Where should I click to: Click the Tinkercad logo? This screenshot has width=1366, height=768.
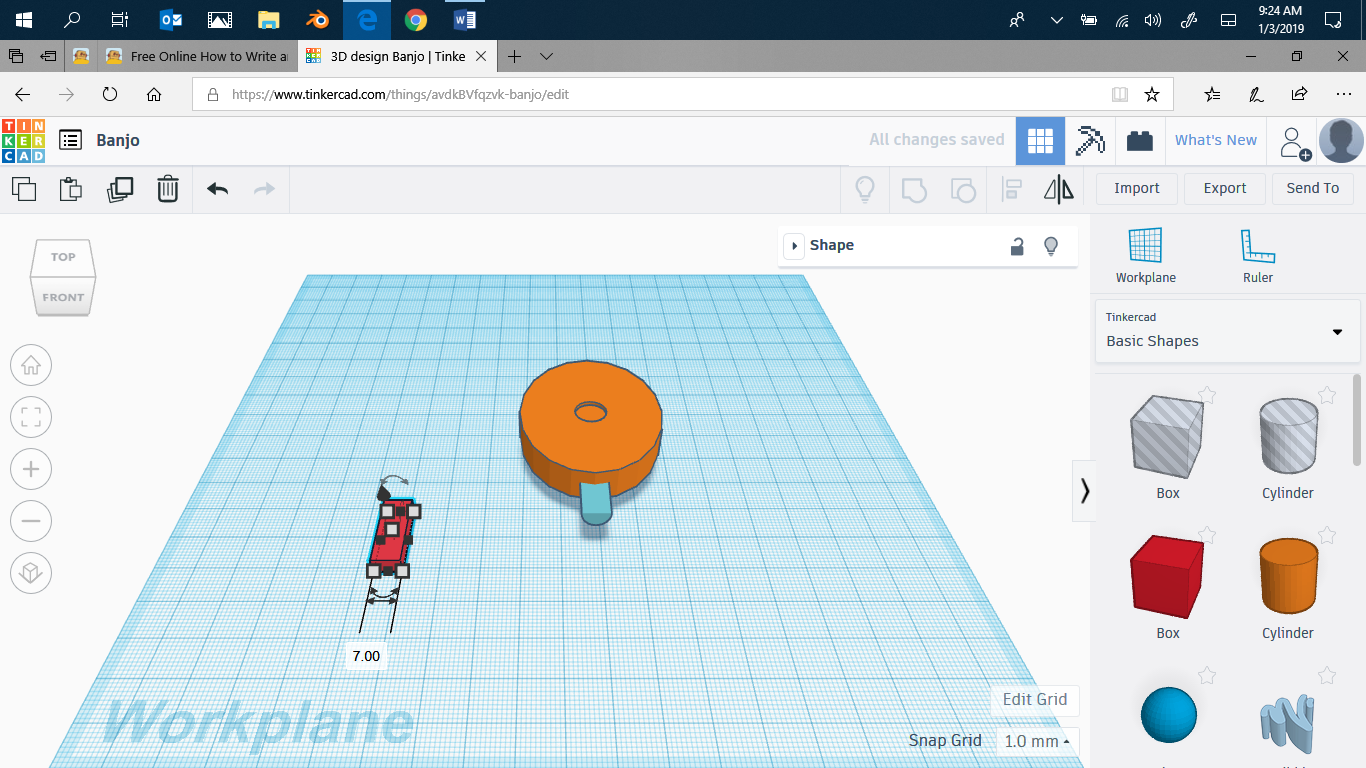click(x=23, y=140)
